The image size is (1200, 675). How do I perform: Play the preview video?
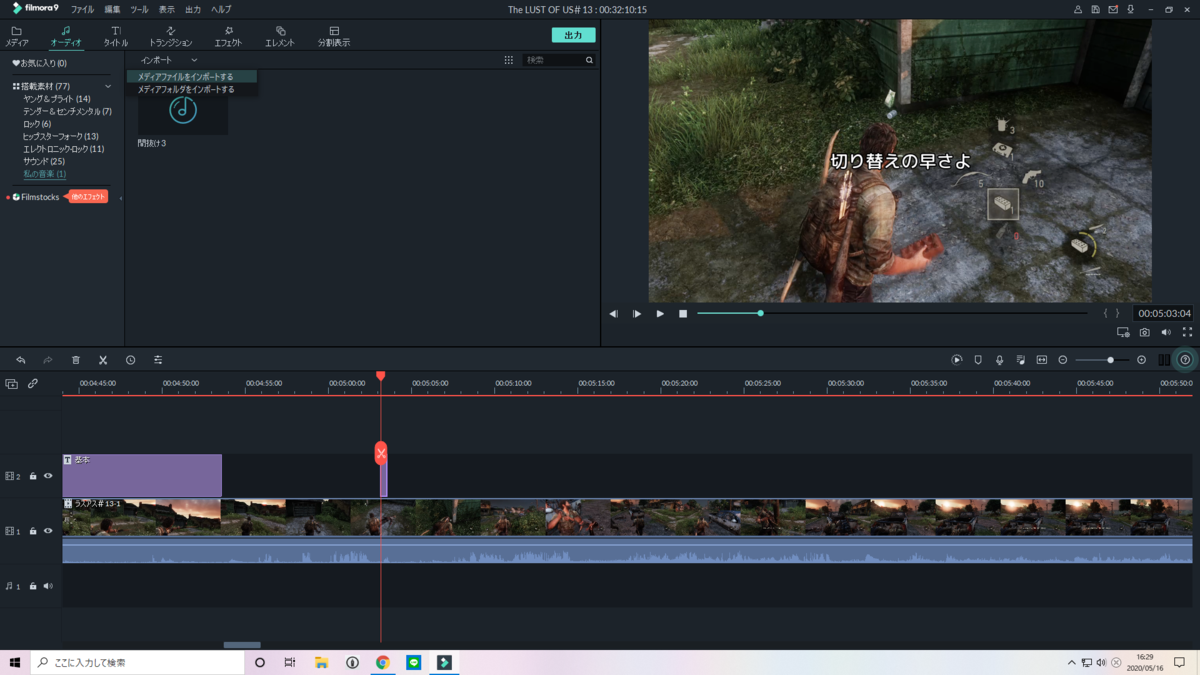click(x=660, y=314)
